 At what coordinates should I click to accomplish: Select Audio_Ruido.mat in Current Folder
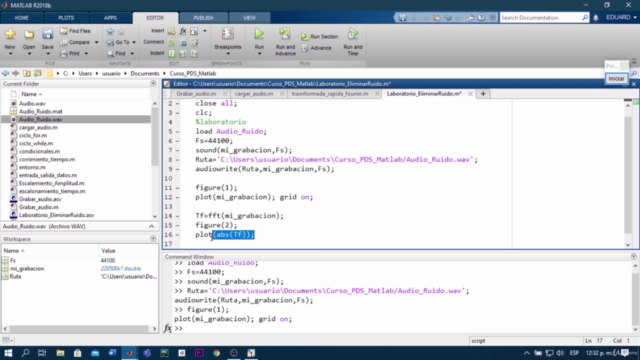pos(40,111)
